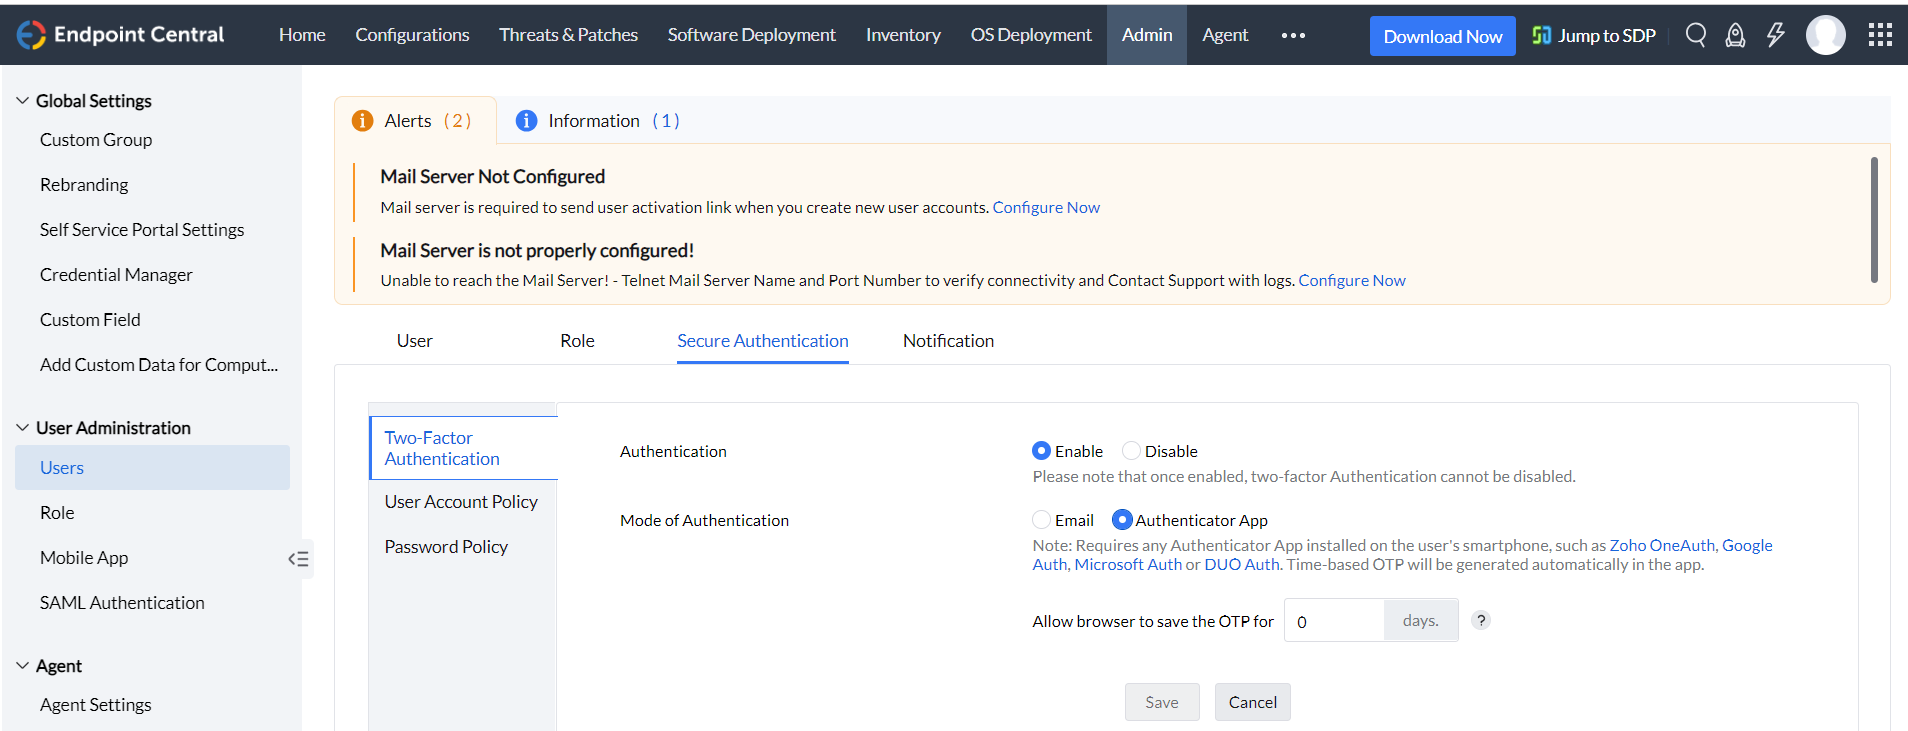Open the more menu ellipsis in navbar
Viewport: 1908px width, 731px height.
pos(1293,36)
